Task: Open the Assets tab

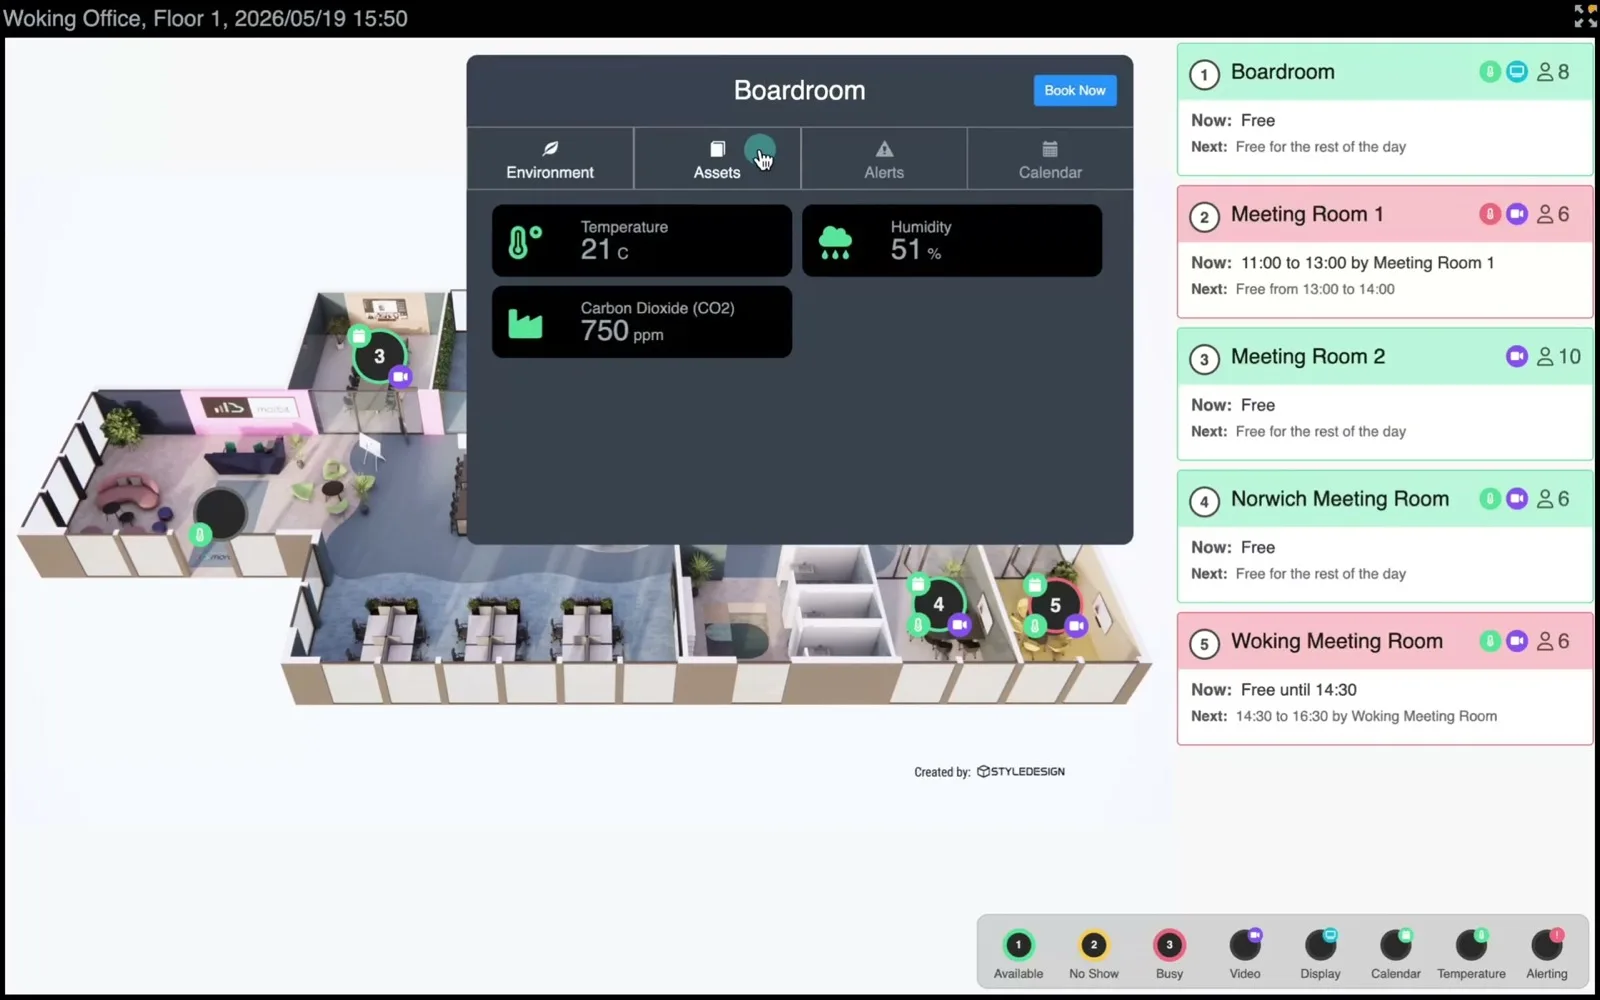Action: click(717, 159)
